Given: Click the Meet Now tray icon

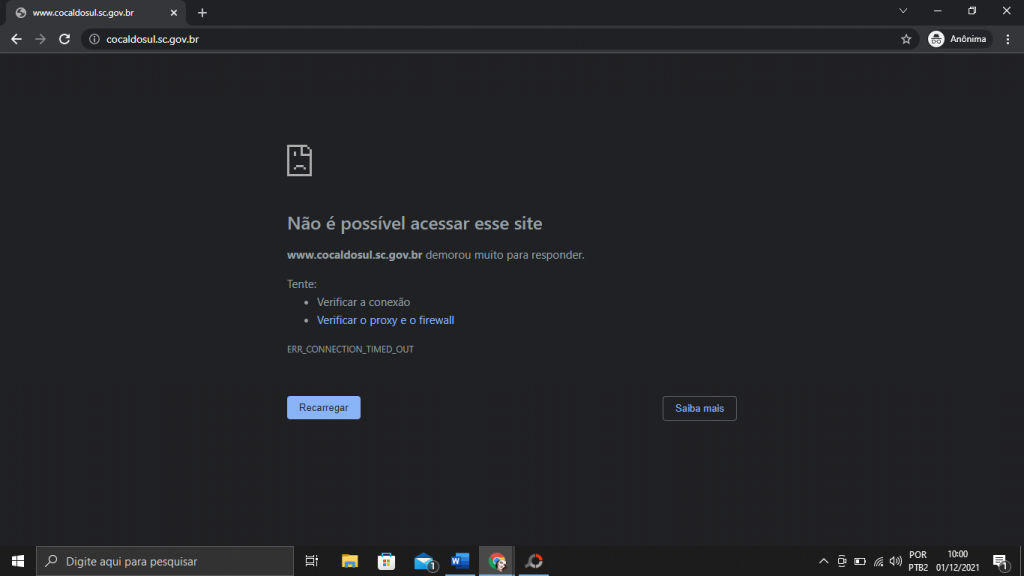Looking at the screenshot, I should pos(842,561).
